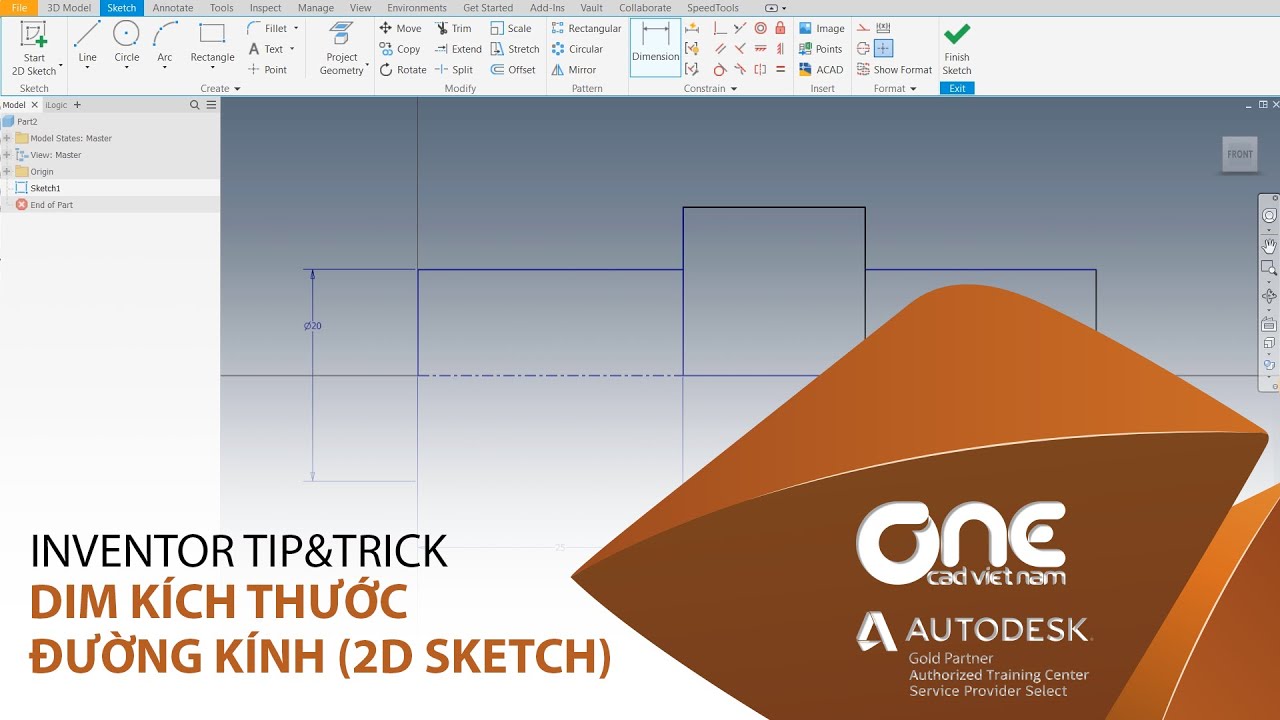The width and height of the screenshot is (1280, 720).
Task: Apply the Coincident constraint
Action: coord(720,28)
